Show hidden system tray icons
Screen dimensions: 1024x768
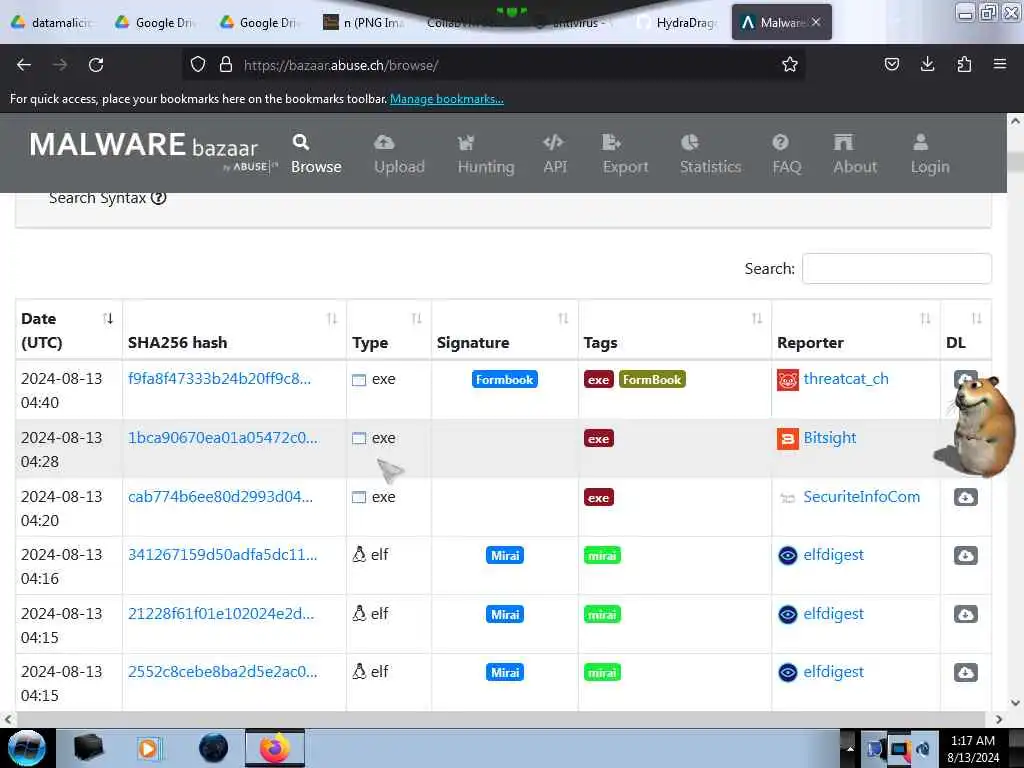pos(850,748)
